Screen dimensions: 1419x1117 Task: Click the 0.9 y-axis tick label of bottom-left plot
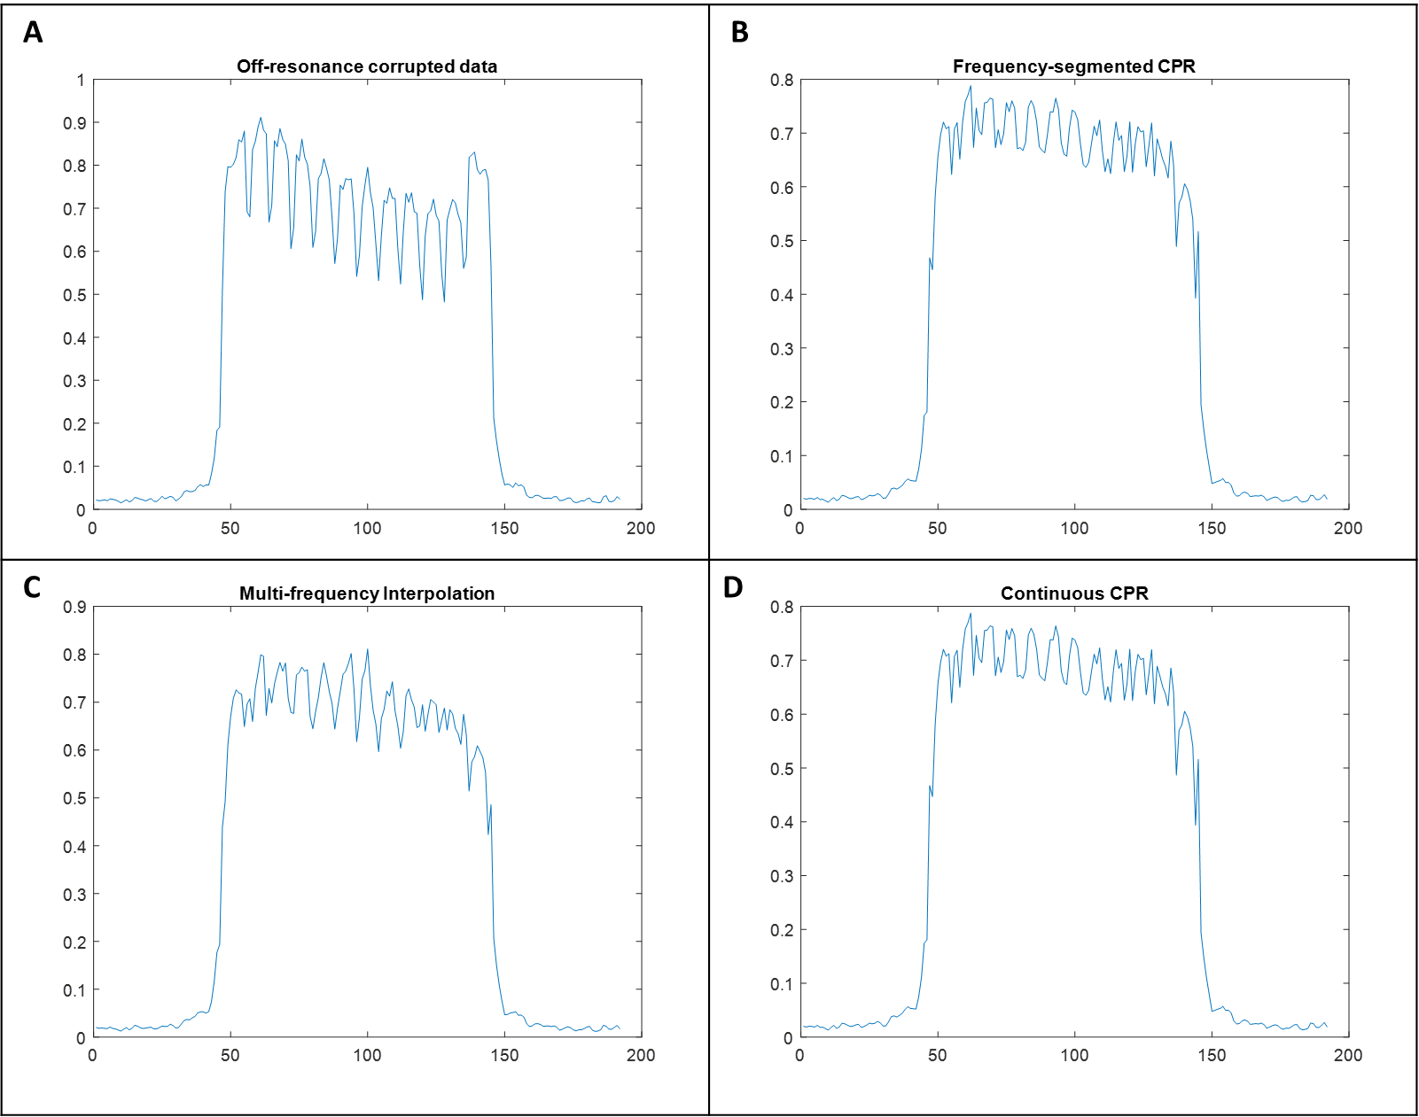point(75,607)
